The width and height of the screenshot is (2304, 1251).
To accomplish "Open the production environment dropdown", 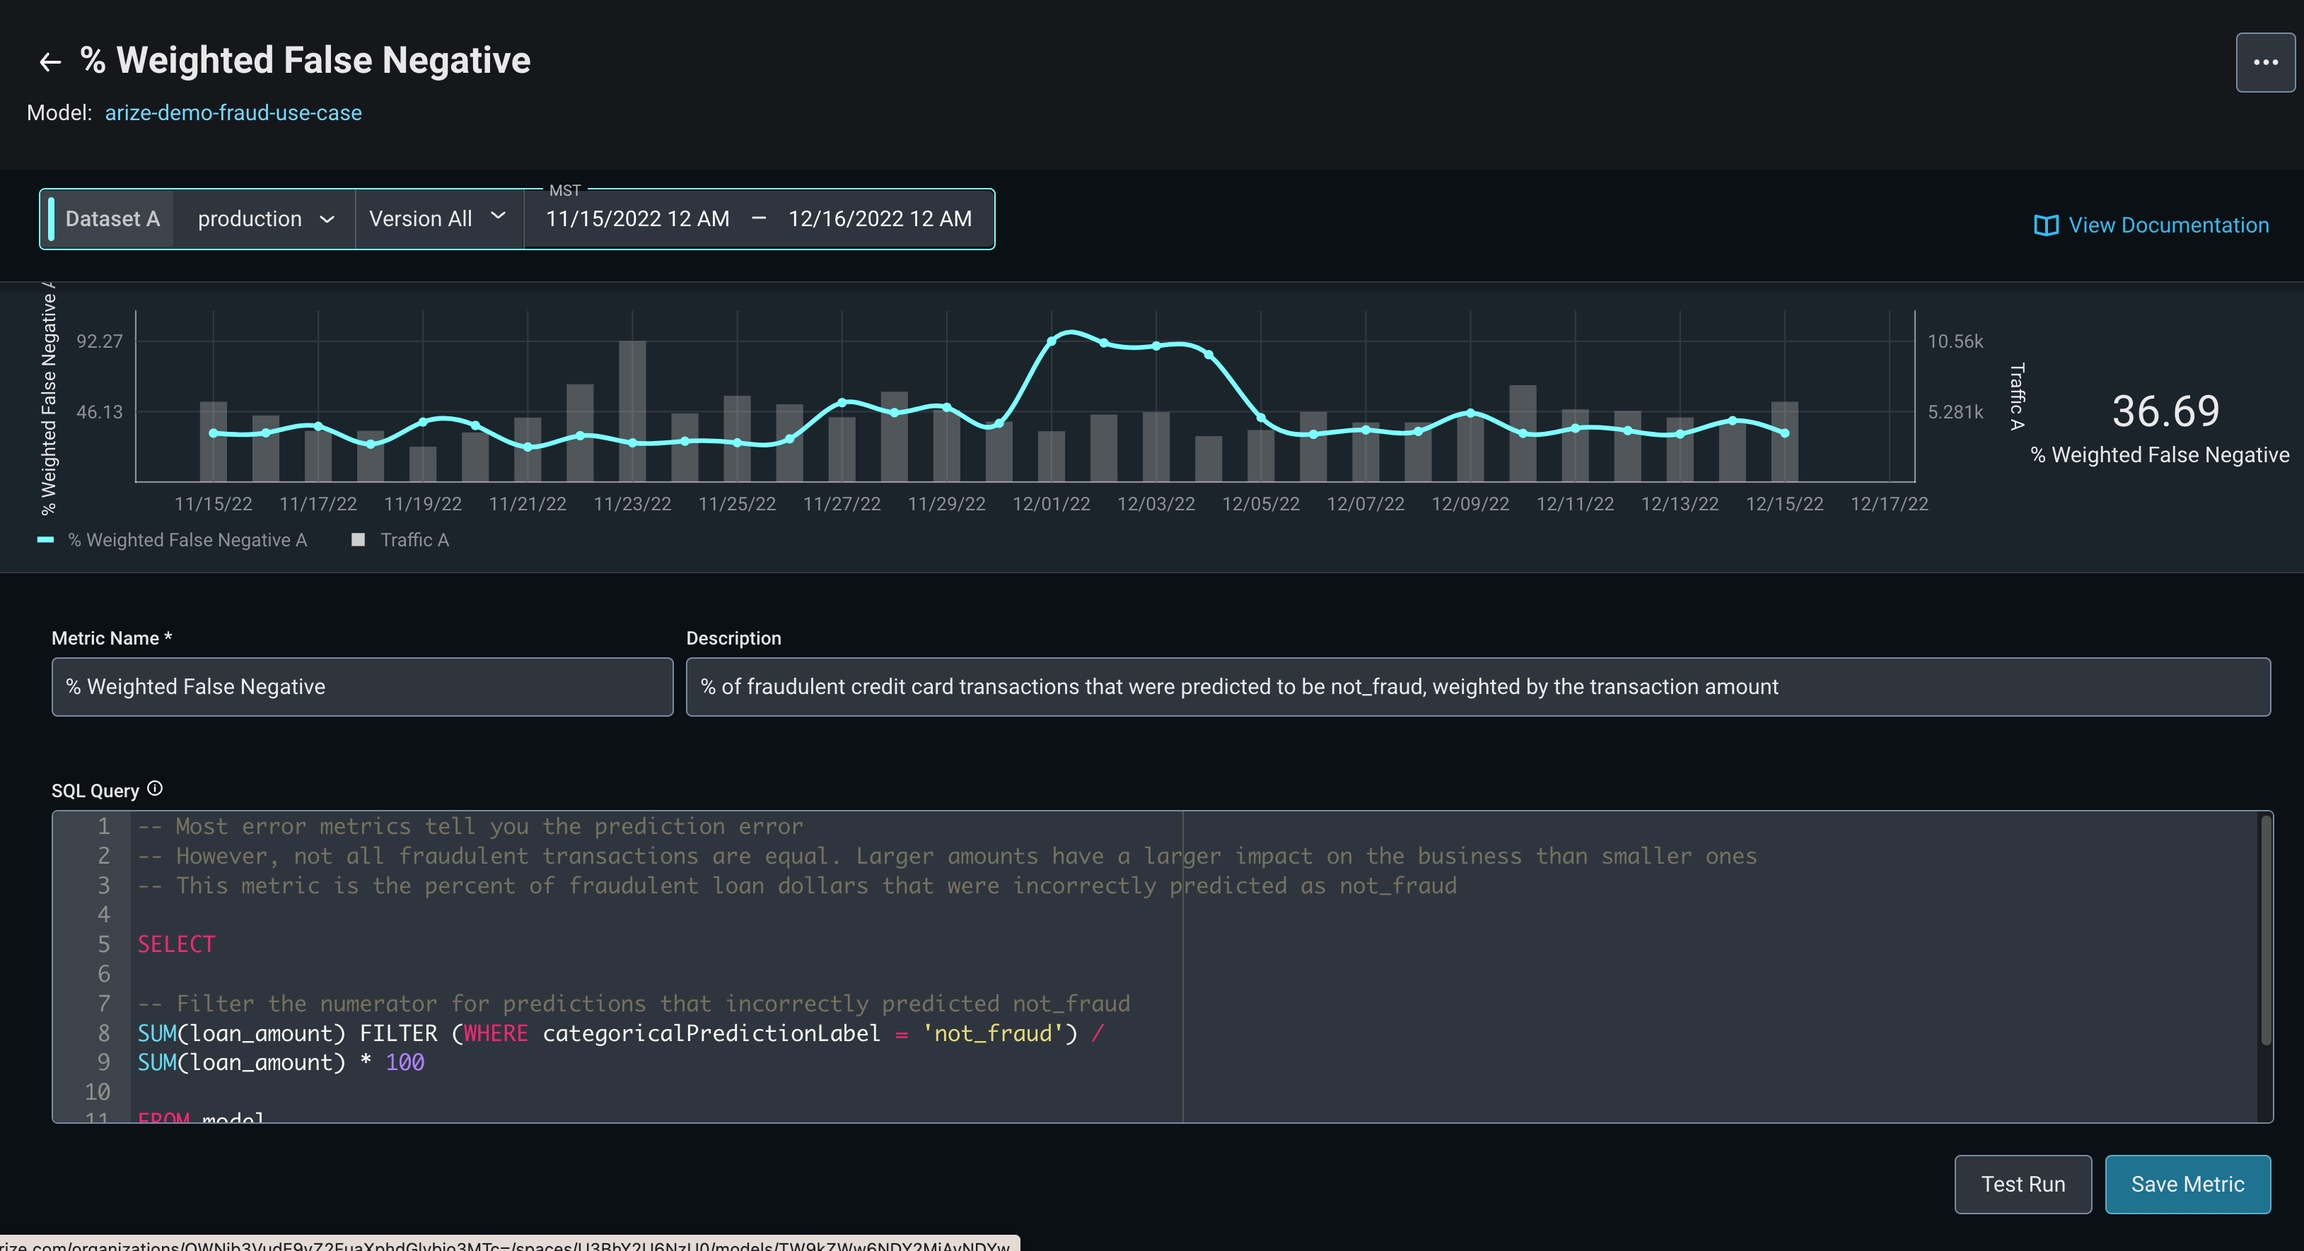I will click(265, 219).
